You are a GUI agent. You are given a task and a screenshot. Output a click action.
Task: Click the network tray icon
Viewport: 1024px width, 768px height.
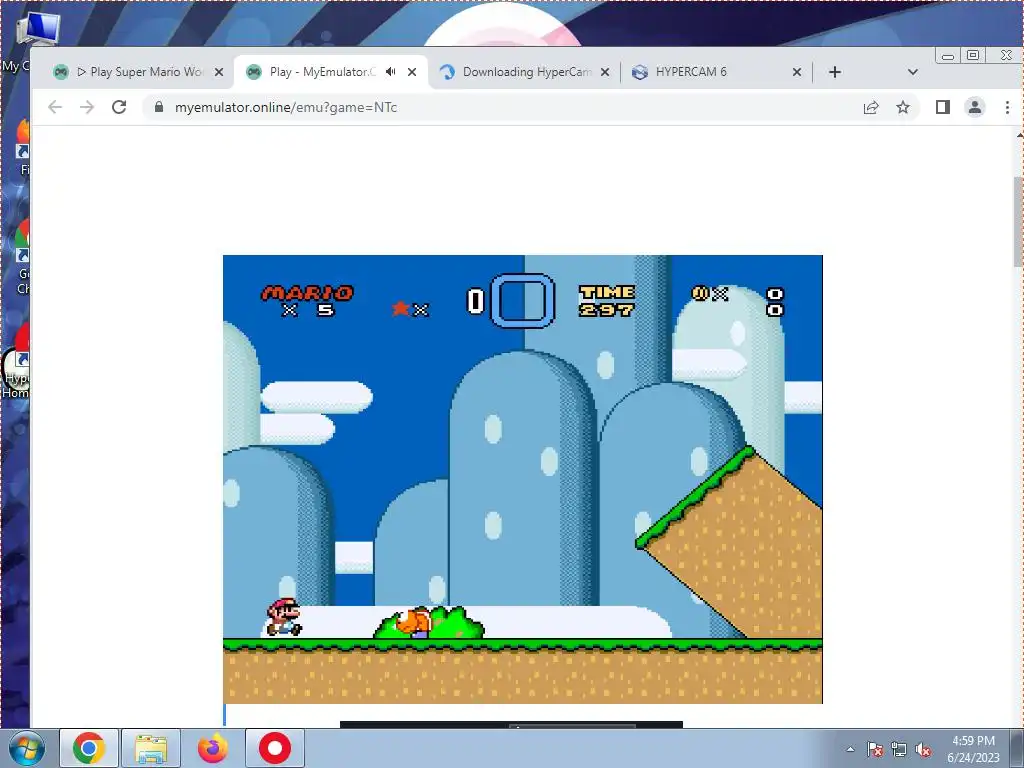899,750
